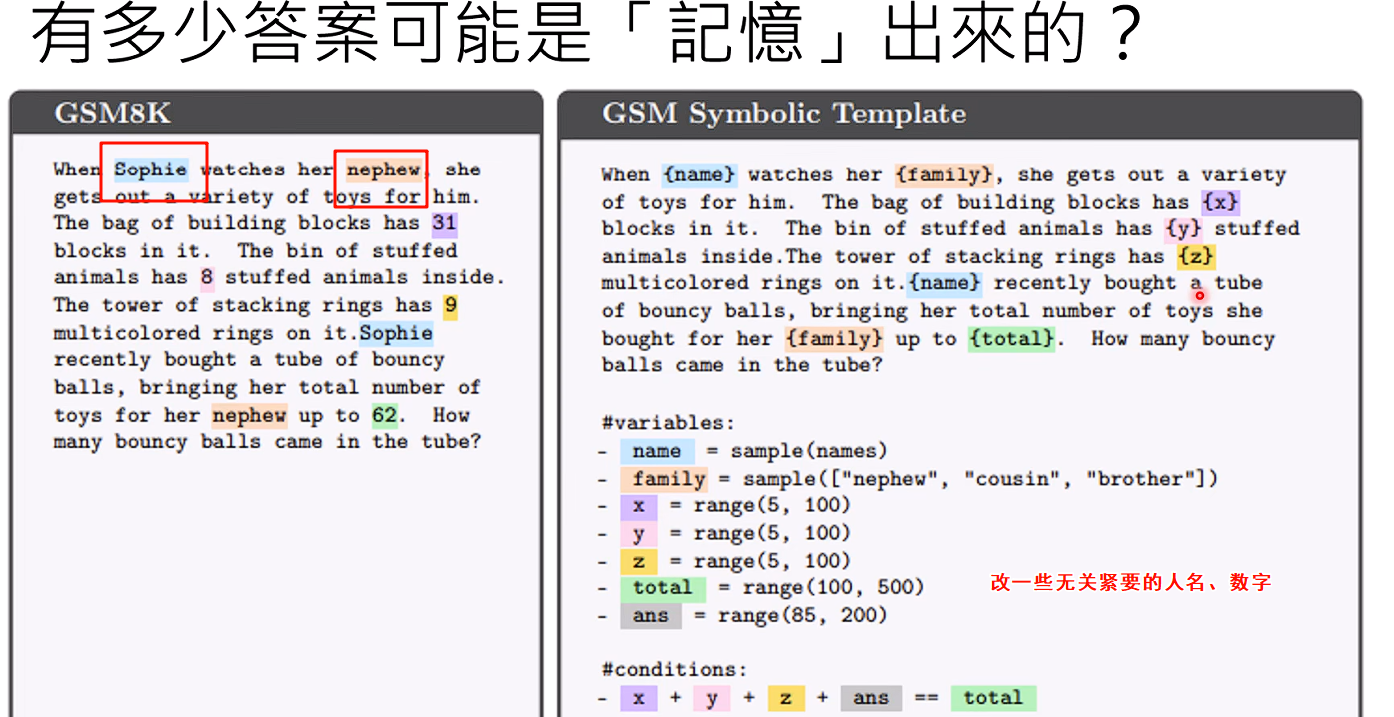1394x717 pixels.
Task: Click the {total} placeholder in template text
Action: 1011,339
